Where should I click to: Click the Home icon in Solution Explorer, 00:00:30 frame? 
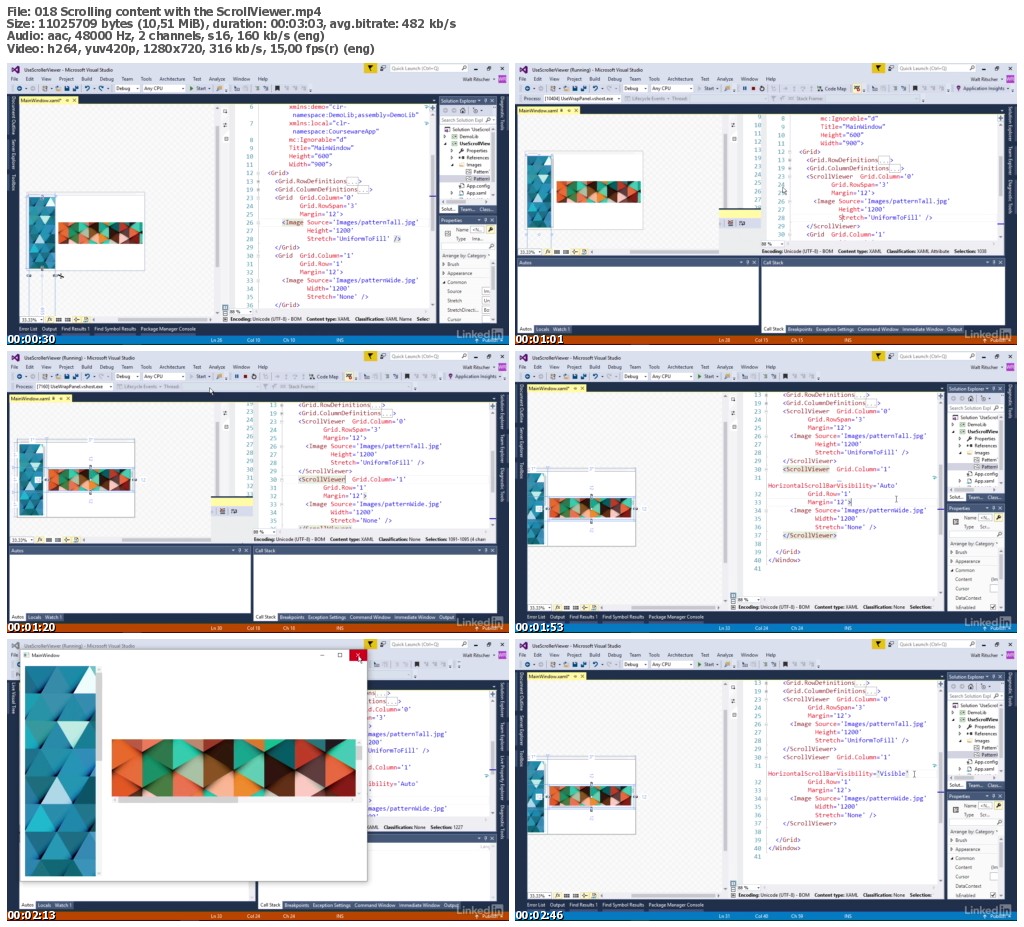(x=463, y=110)
